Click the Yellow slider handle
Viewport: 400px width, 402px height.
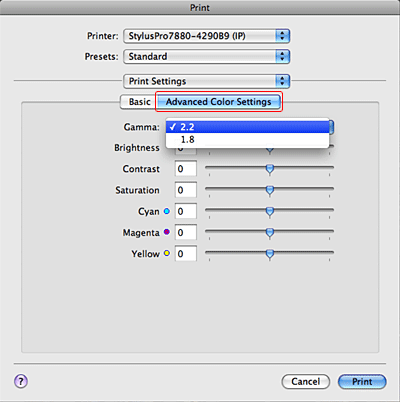(x=270, y=254)
